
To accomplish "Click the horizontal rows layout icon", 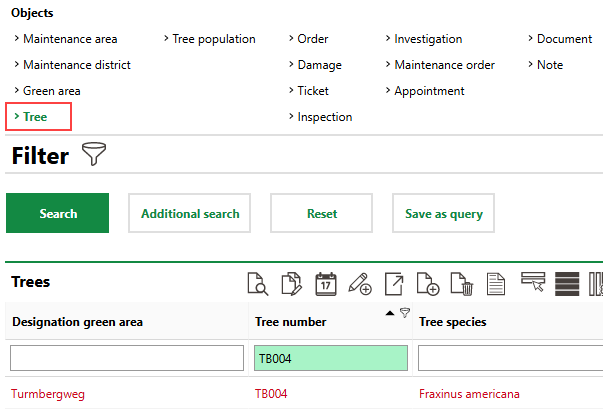I will (x=567, y=284).
